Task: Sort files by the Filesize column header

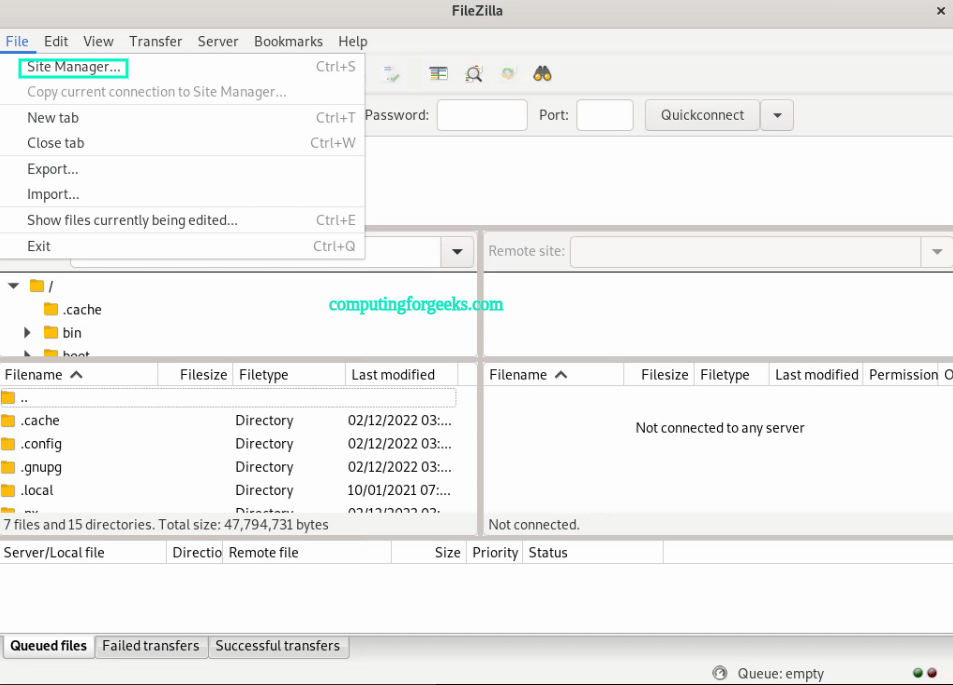Action: coord(203,373)
